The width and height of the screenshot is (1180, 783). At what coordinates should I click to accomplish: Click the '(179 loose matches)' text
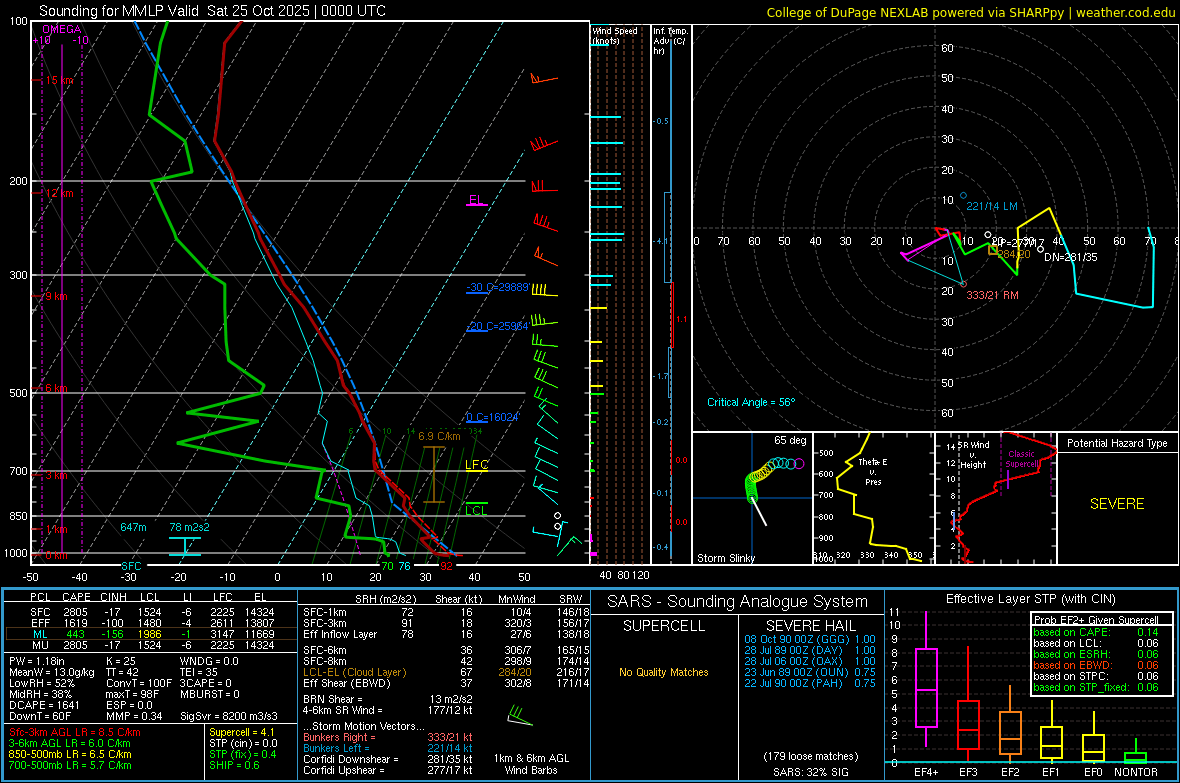(x=810, y=756)
